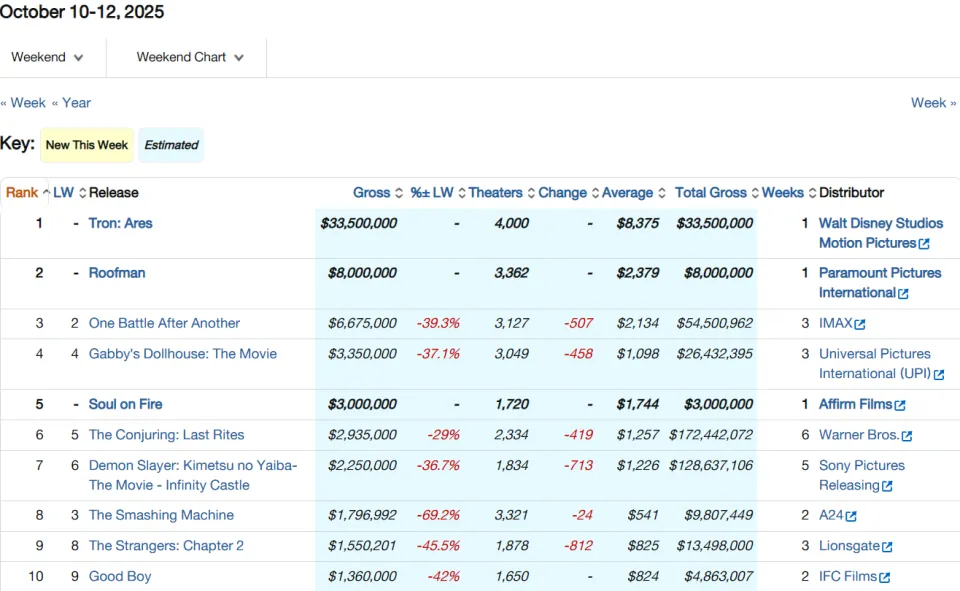Open the external link icon beside IFC Films
The height and width of the screenshot is (591, 960).
pyautogui.click(x=884, y=577)
